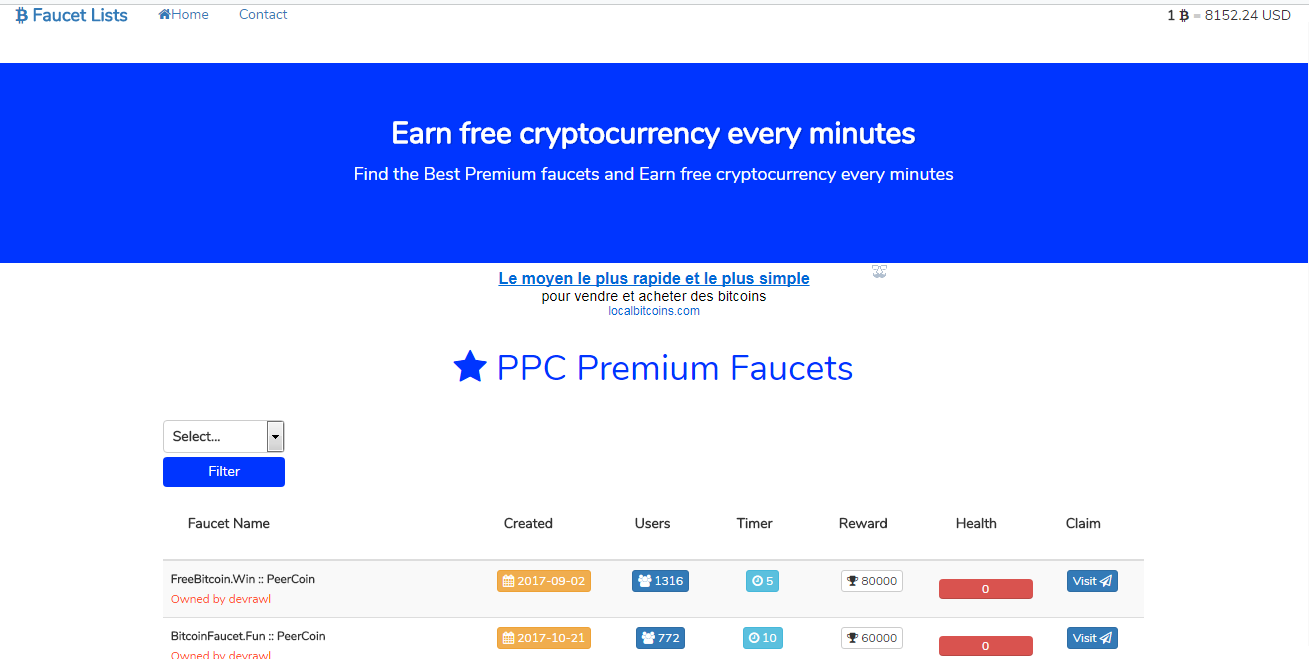Visit the FreeBitcoin.Win PeerCoin faucet
The width and height of the screenshot is (1309, 659).
coord(1092,581)
